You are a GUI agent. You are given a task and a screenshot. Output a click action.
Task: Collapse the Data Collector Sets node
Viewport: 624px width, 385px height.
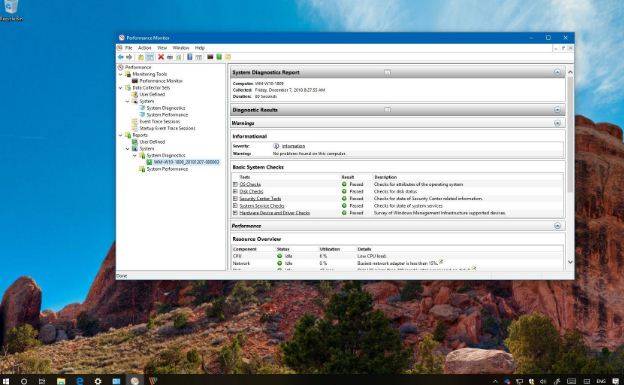pyautogui.click(x=121, y=88)
